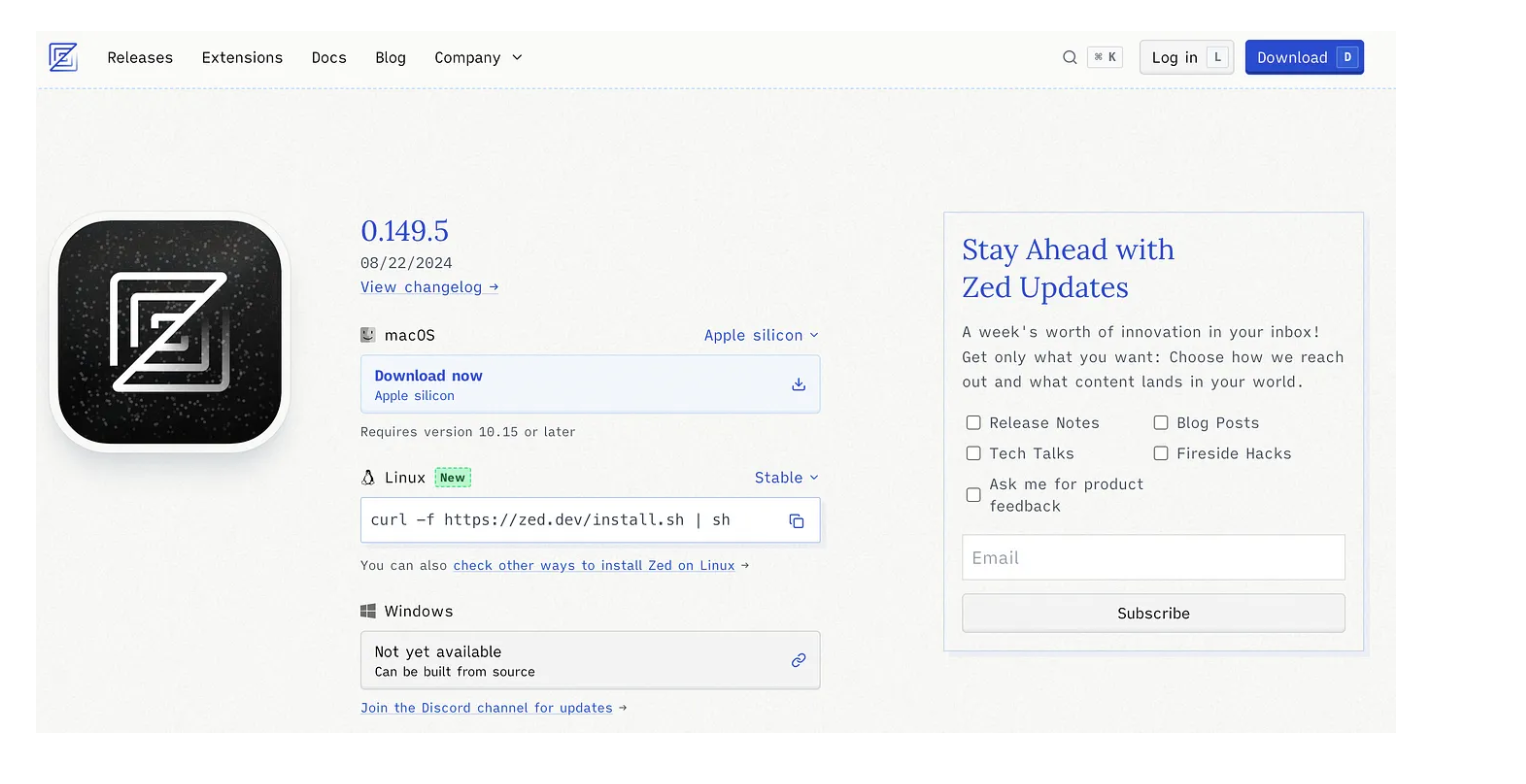
Task: Enable the Tech Talks checkbox
Action: pos(973,453)
